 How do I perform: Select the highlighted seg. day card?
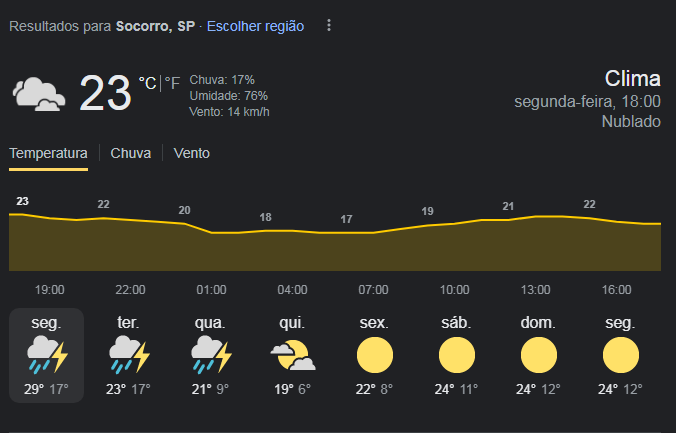pos(47,355)
